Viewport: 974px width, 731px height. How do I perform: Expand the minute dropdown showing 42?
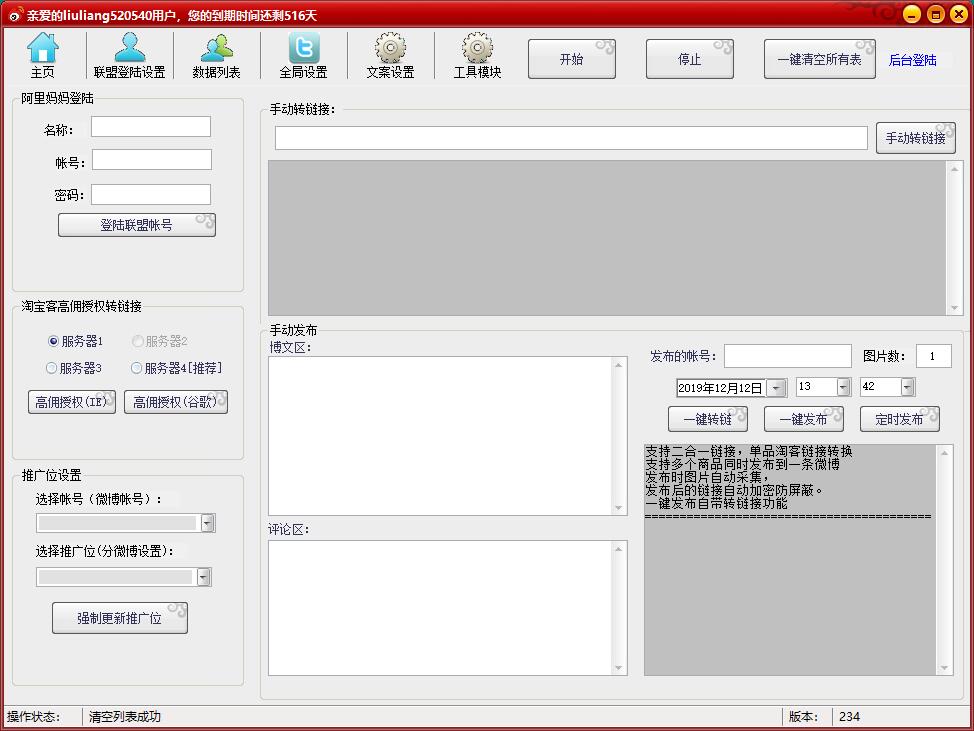point(908,387)
